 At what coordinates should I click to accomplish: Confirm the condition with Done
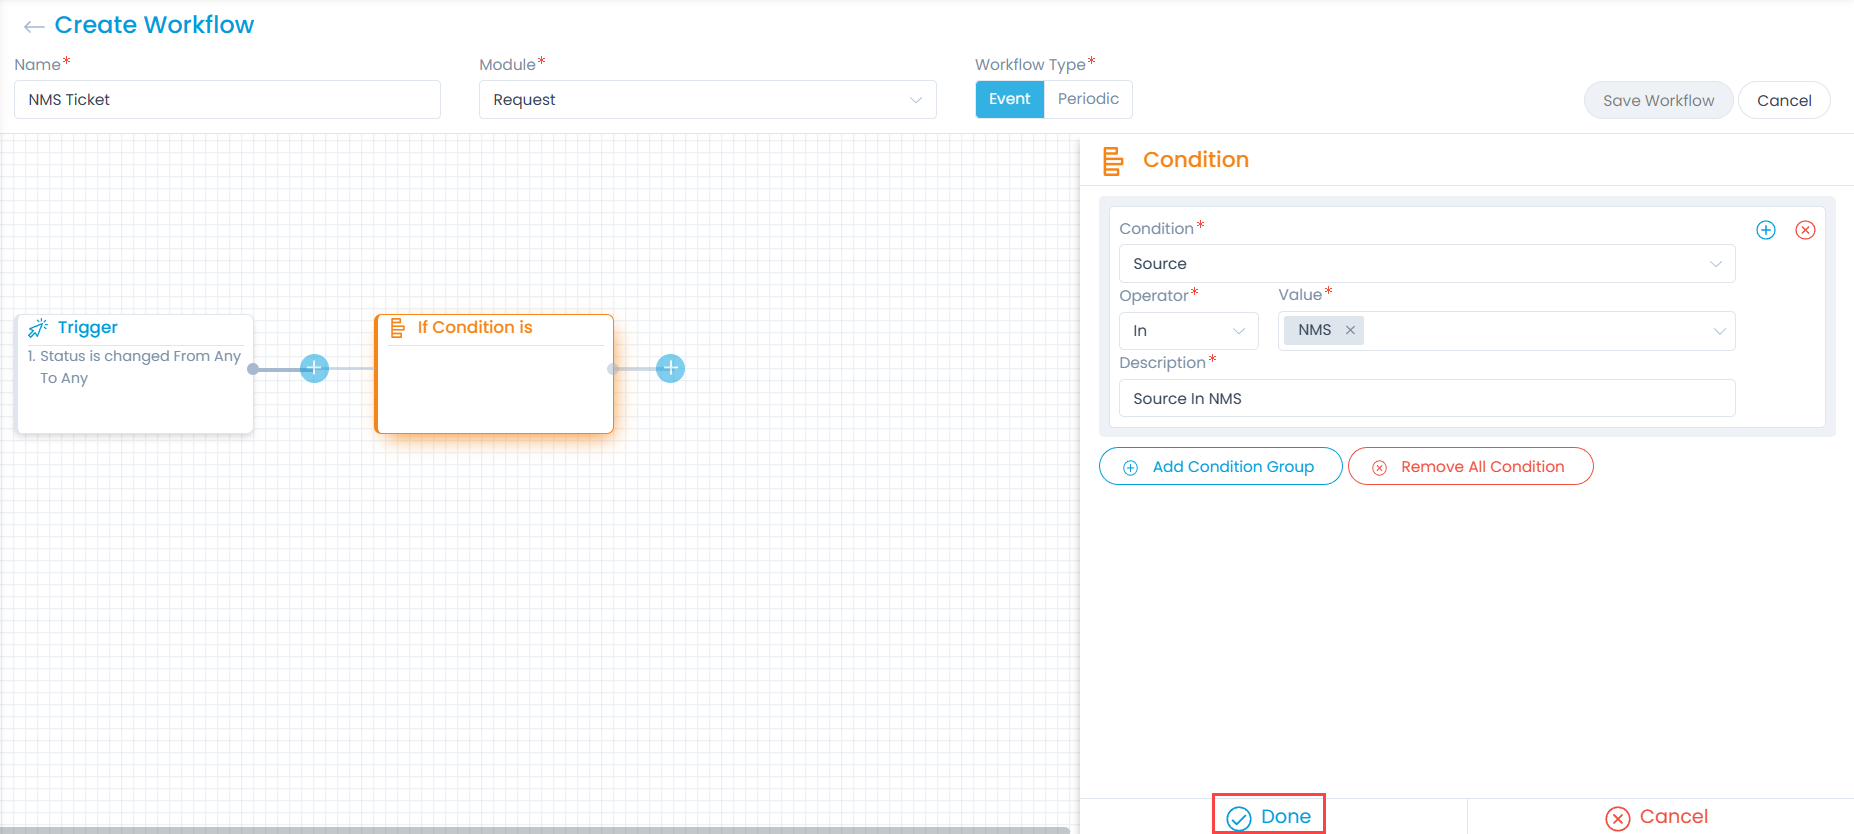coord(1269,816)
